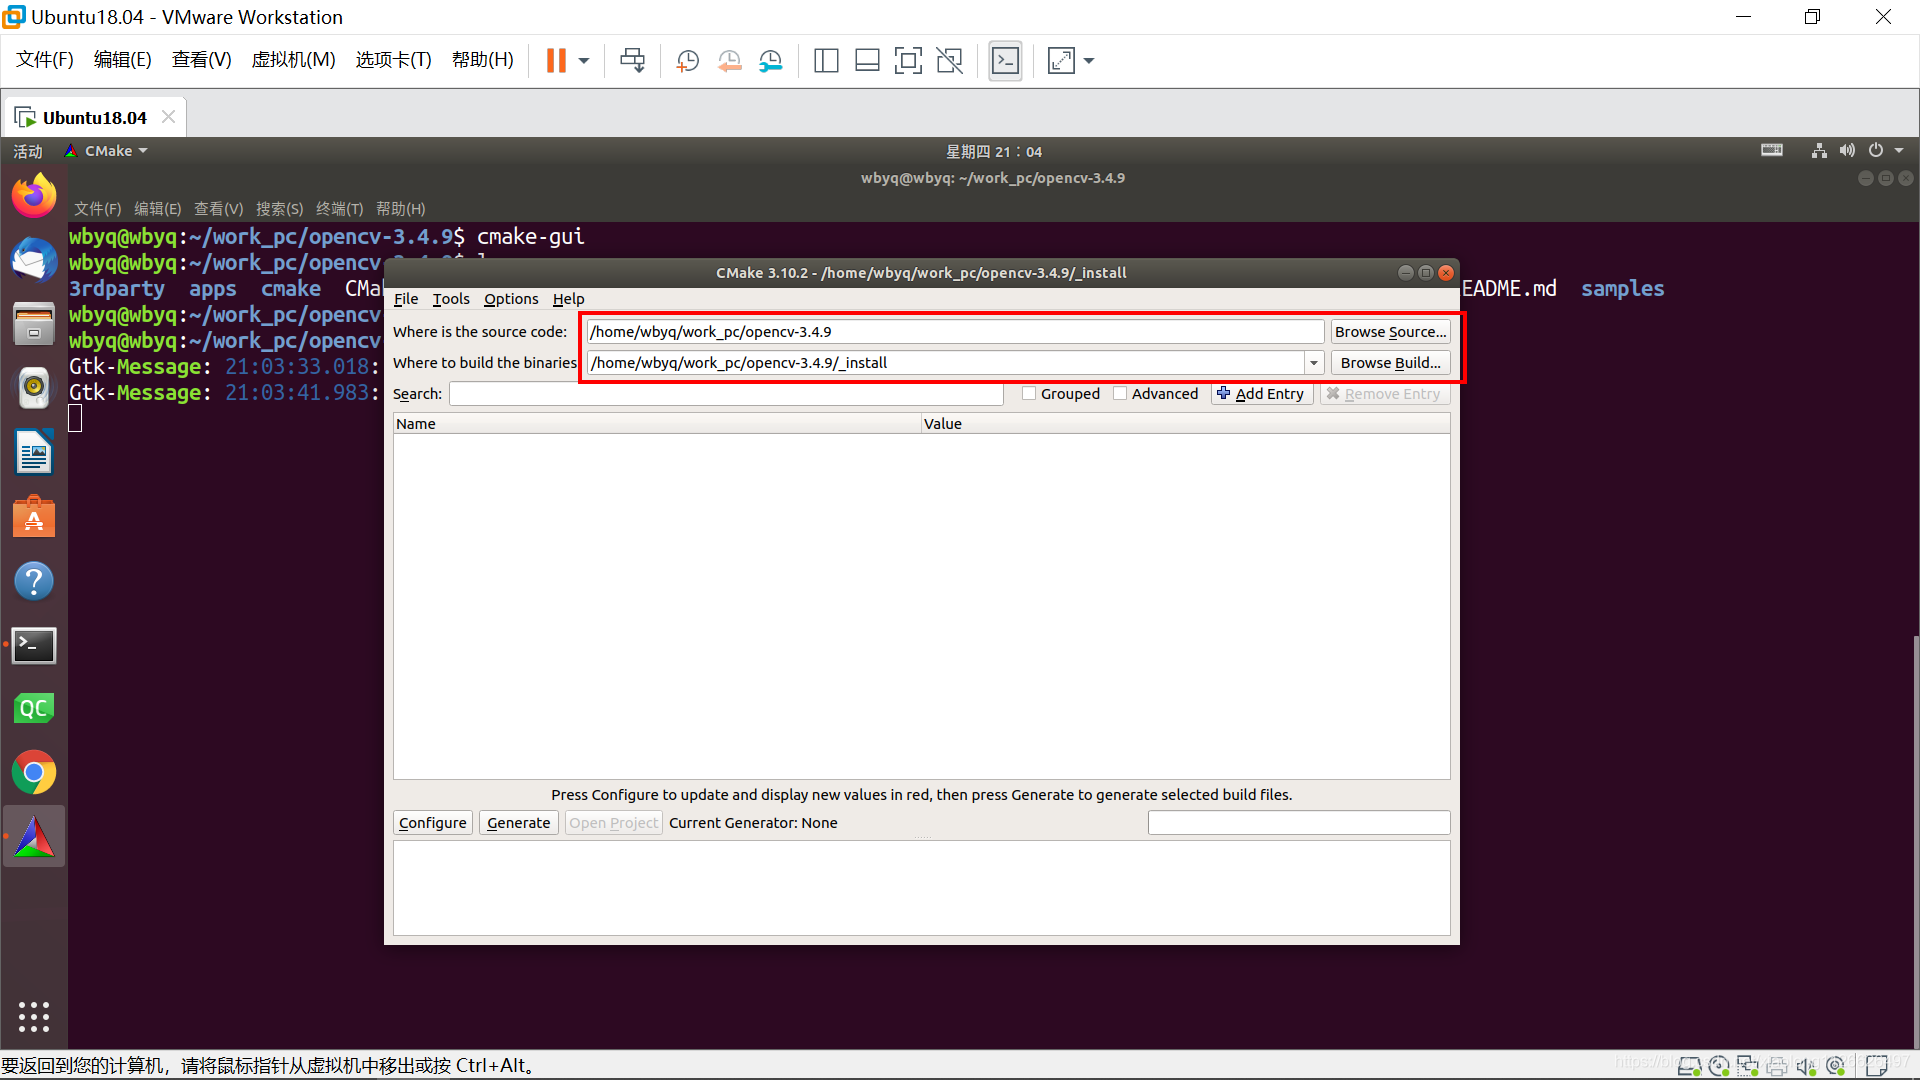The width and height of the screenshot is (1920, 1080).
Task: Open the 活动 Activities overview
Action: tap(28, 151)
